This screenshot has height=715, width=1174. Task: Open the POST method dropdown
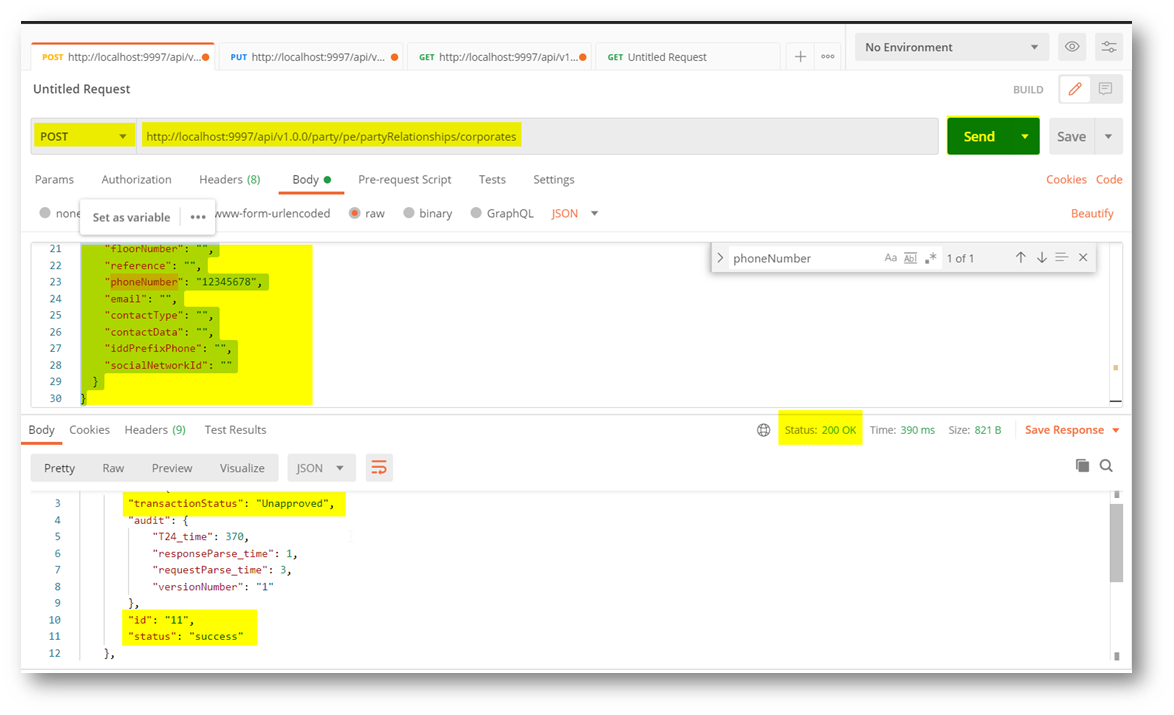click(x=84, y=137)
